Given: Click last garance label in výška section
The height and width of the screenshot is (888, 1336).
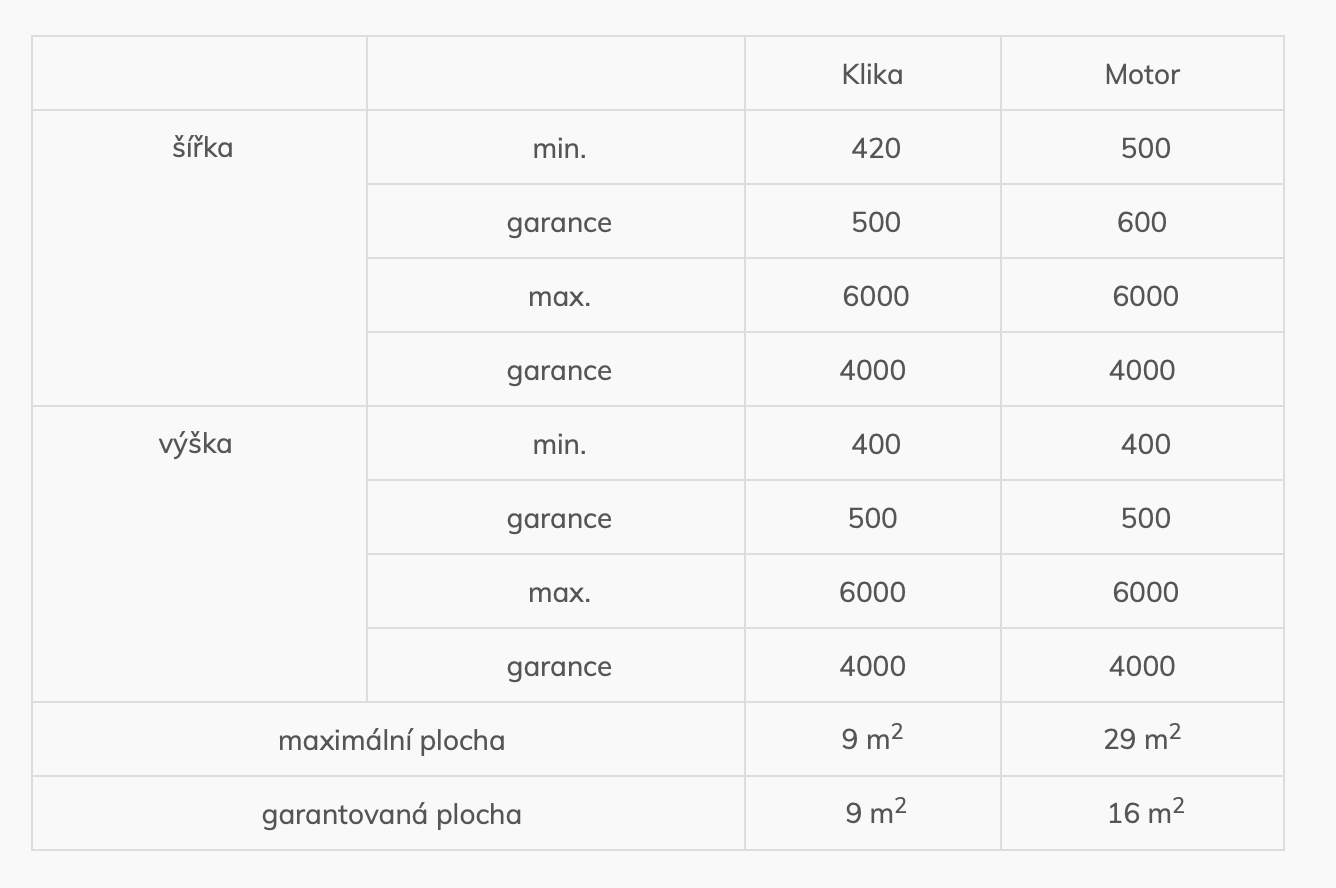Looking at the screenshot, I should (559, 666).
